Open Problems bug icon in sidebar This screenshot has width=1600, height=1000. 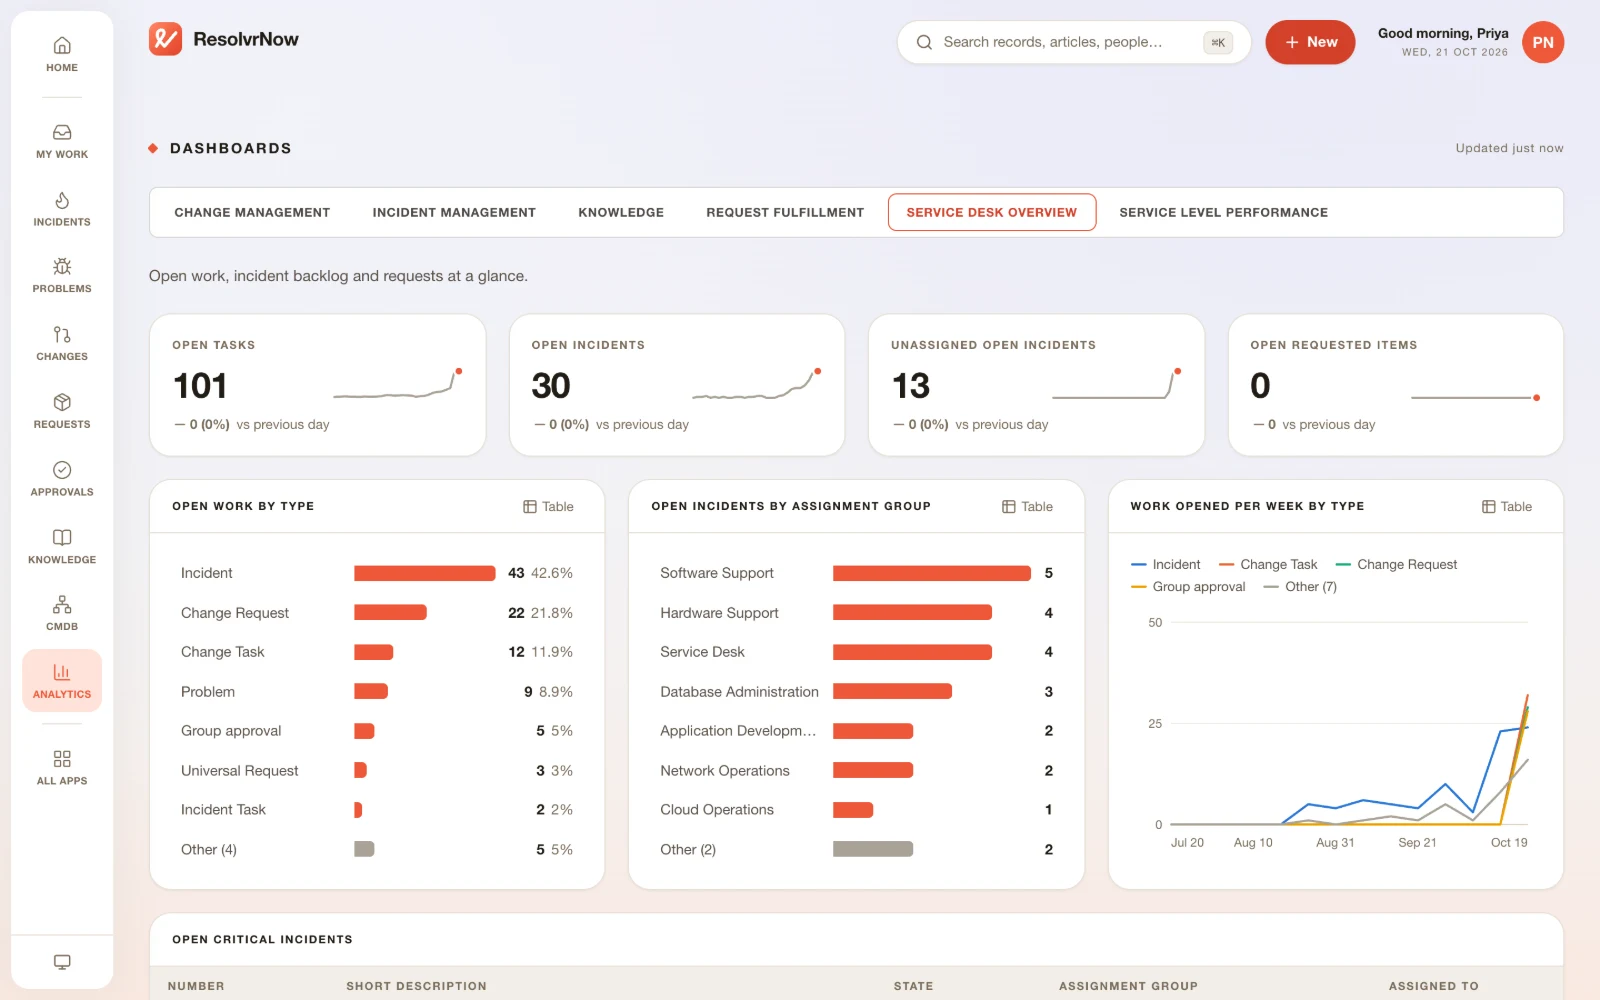[x=62, y=267]
